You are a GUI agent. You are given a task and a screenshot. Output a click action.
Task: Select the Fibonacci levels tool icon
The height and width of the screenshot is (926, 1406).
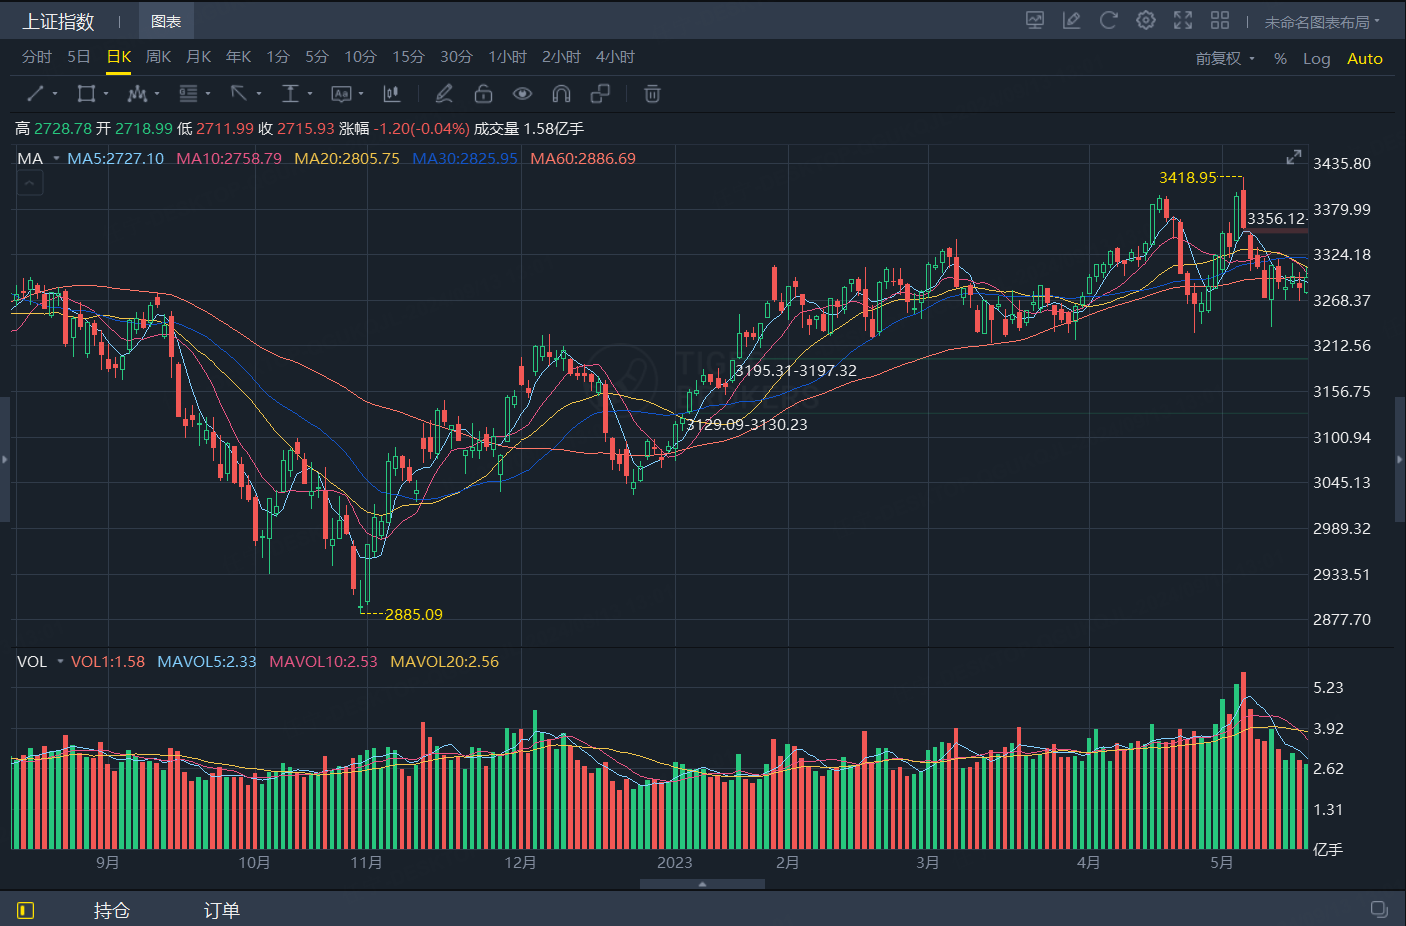tap(188, 94)
